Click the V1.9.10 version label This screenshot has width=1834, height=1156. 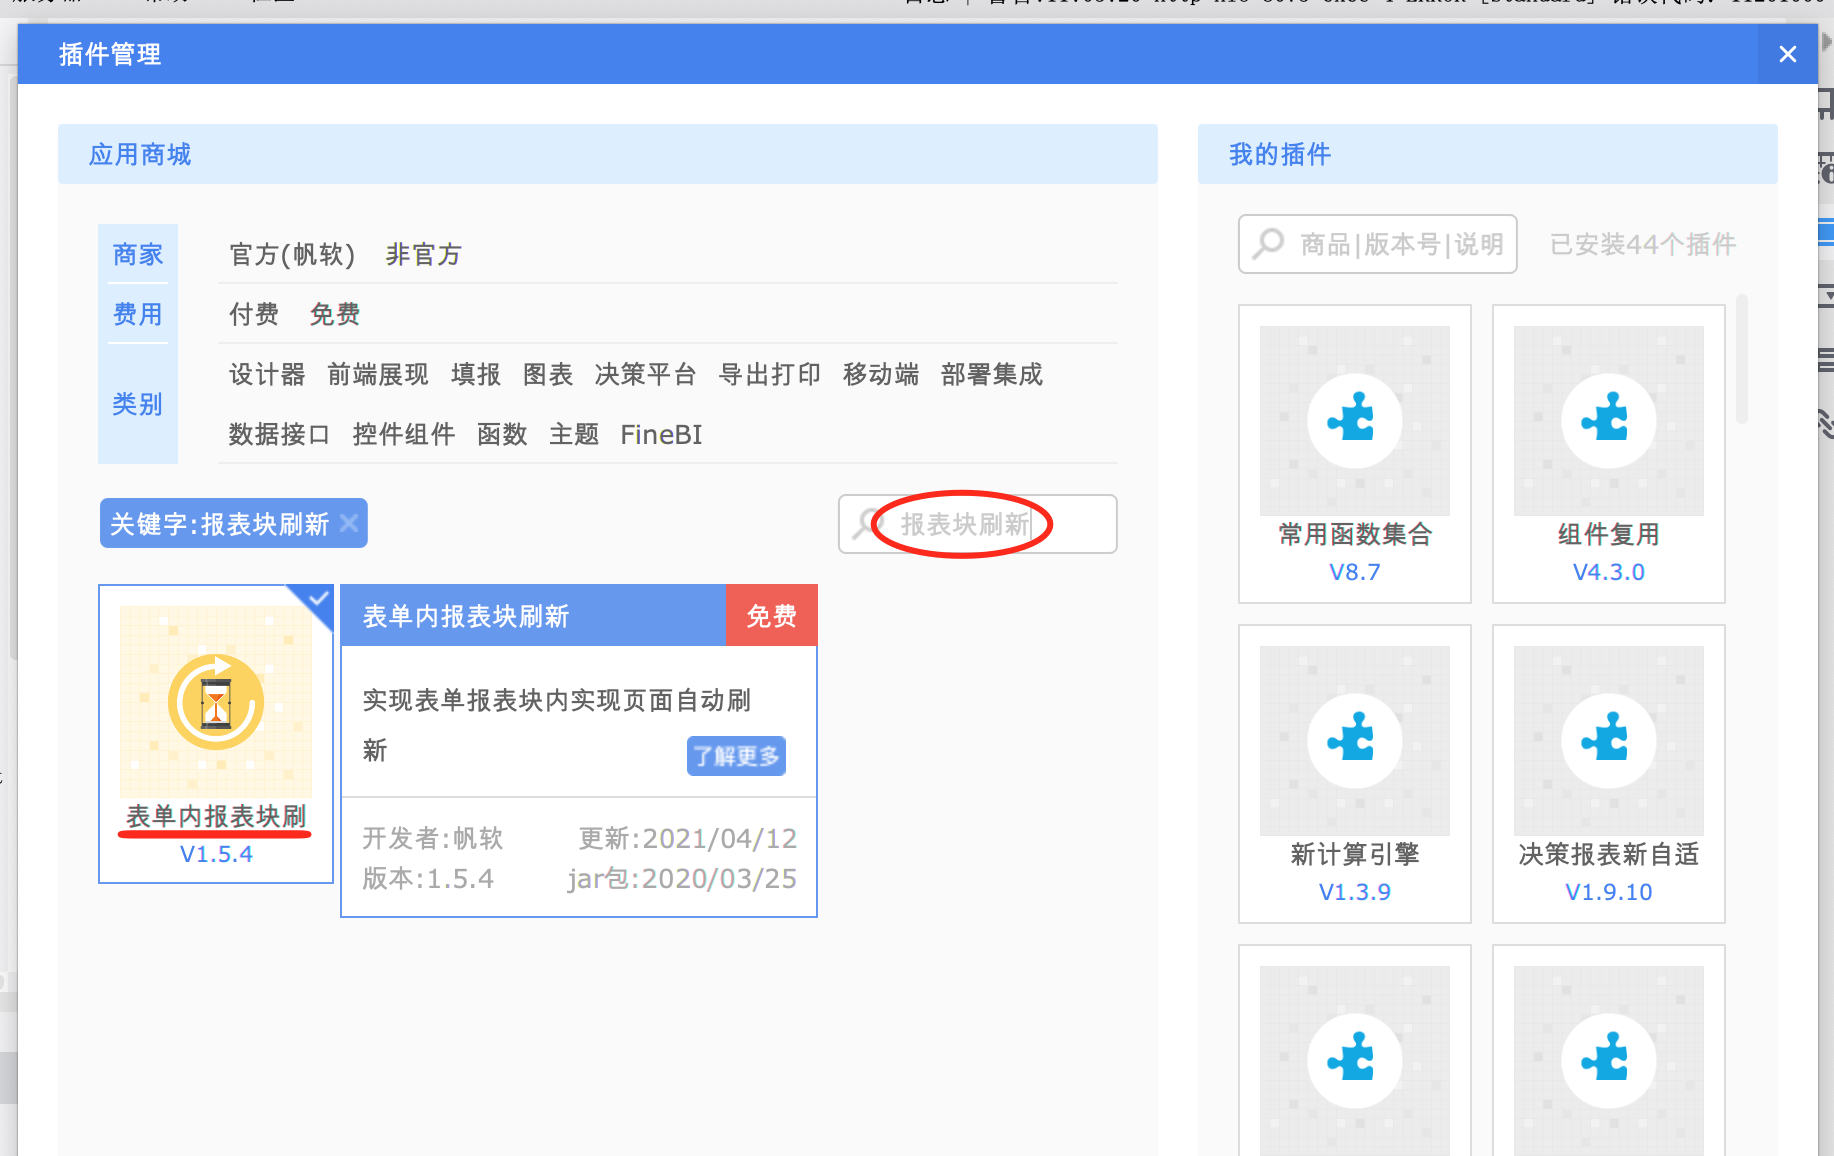coord(1609,892)
